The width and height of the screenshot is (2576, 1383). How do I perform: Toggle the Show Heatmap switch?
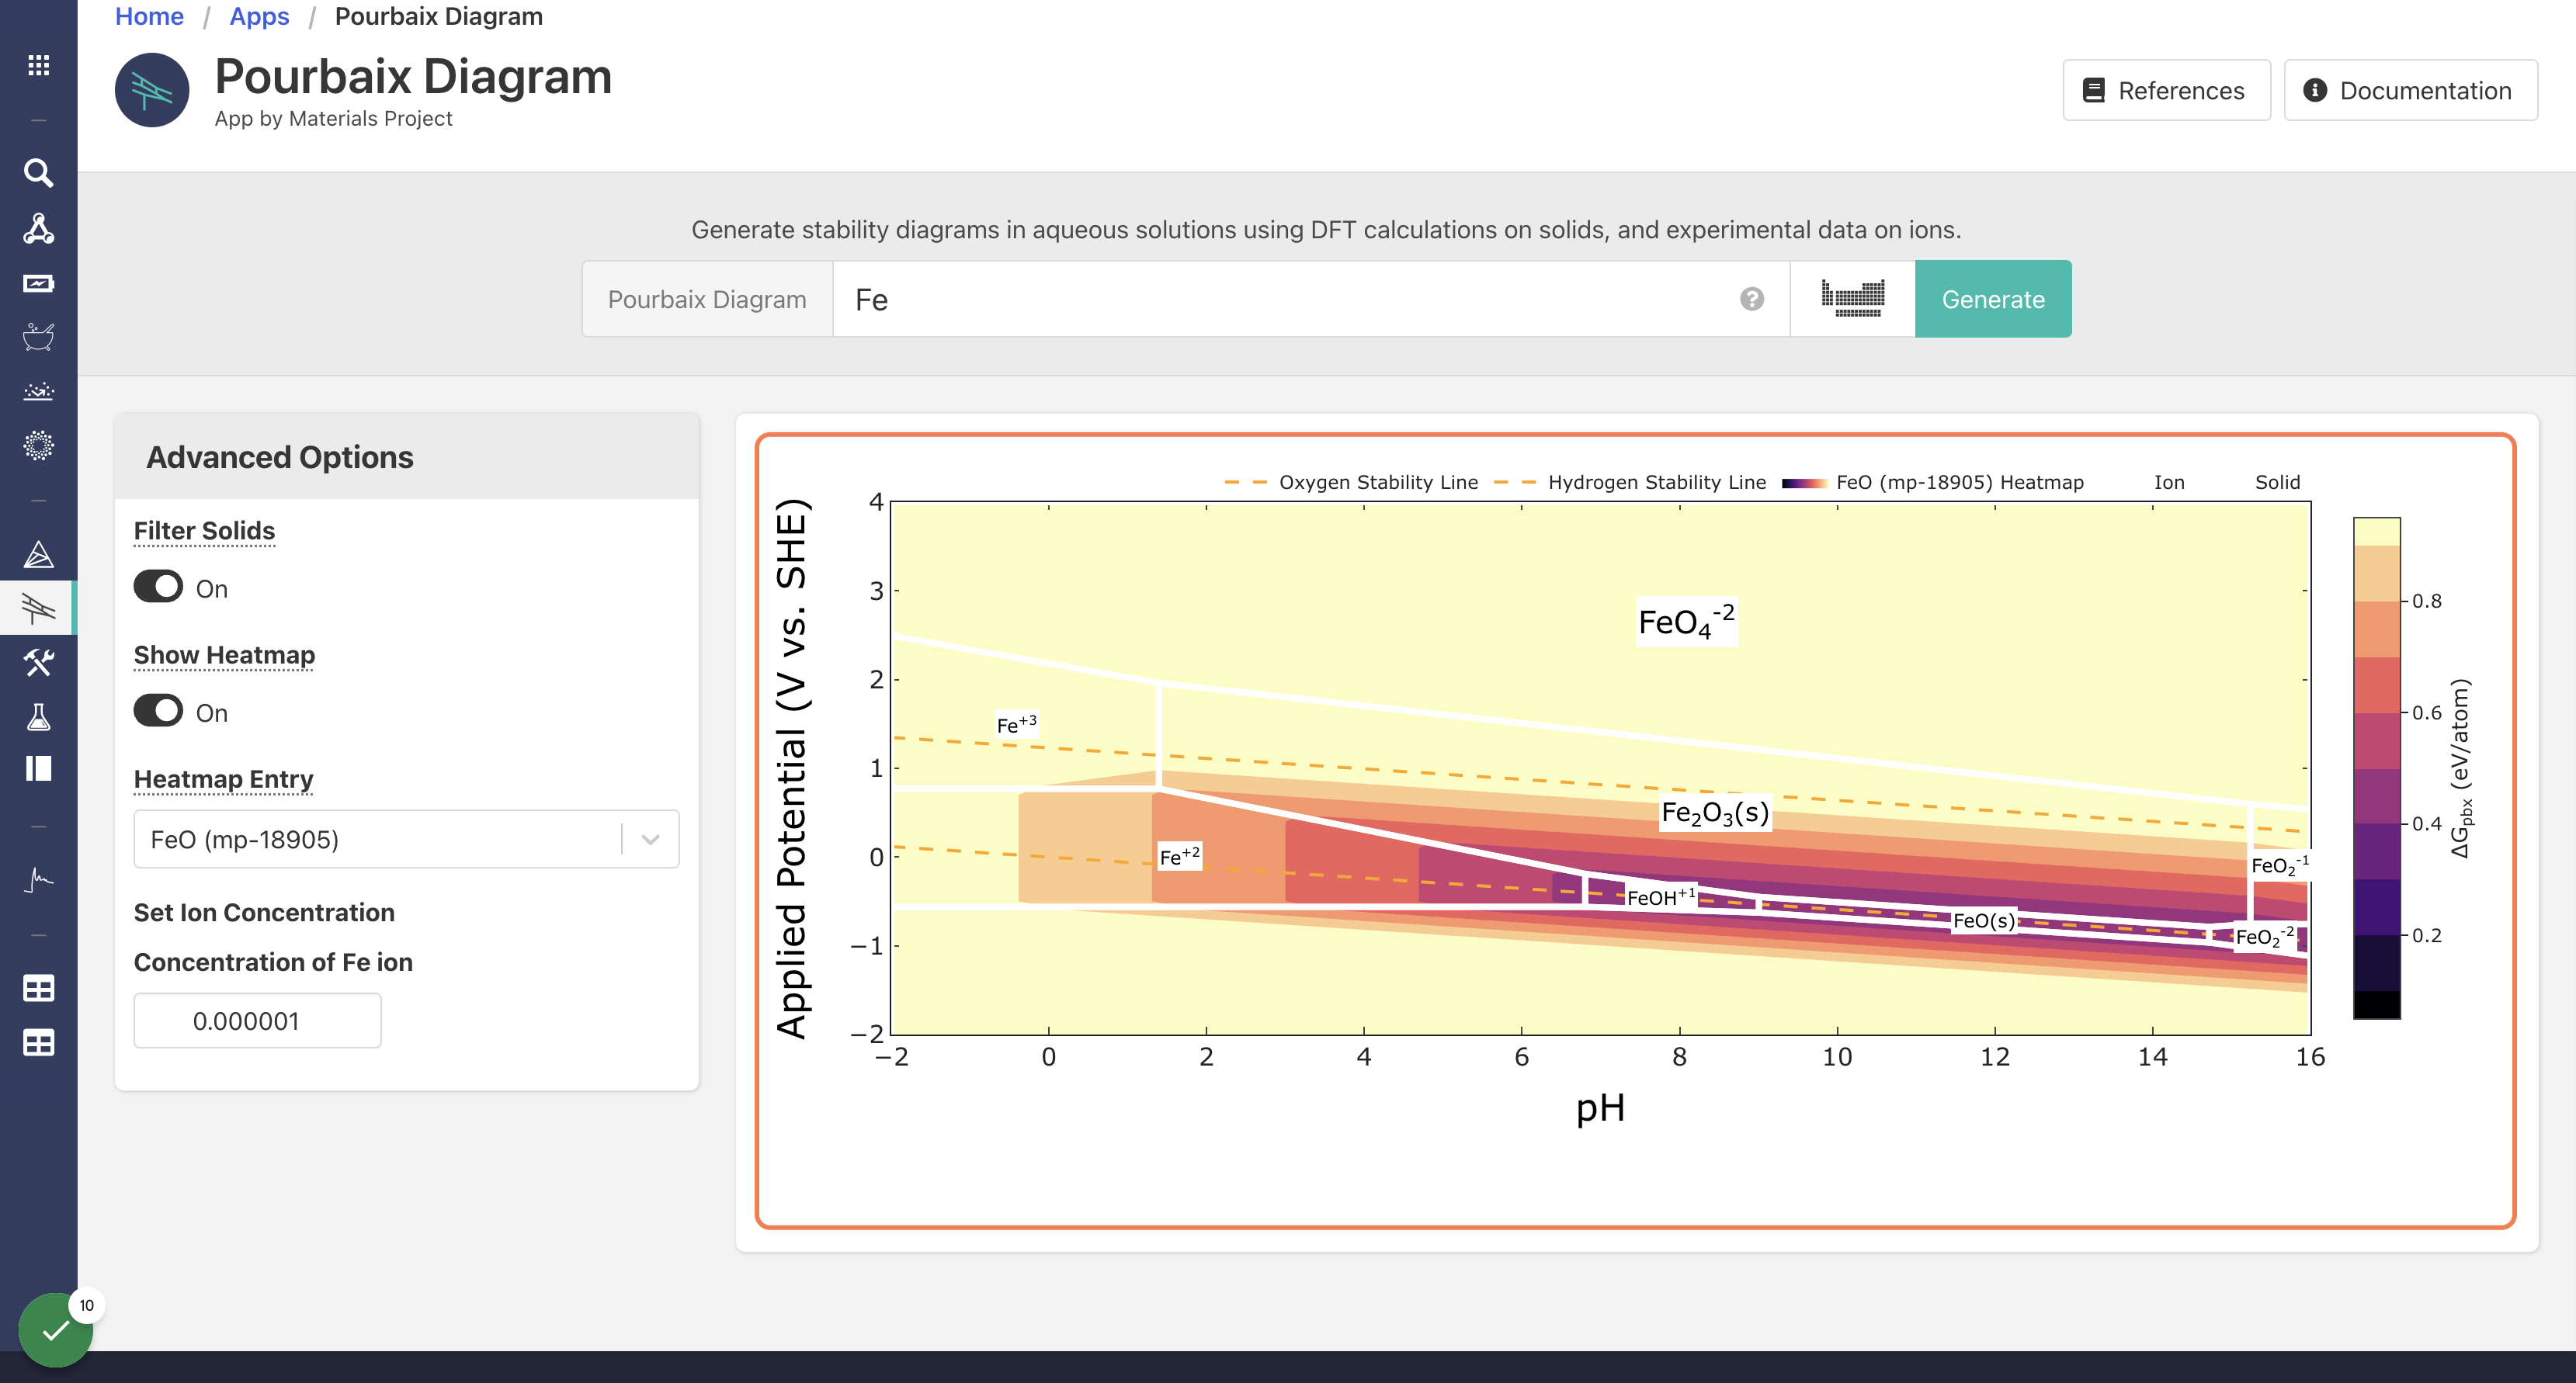(x=158, y=711)
